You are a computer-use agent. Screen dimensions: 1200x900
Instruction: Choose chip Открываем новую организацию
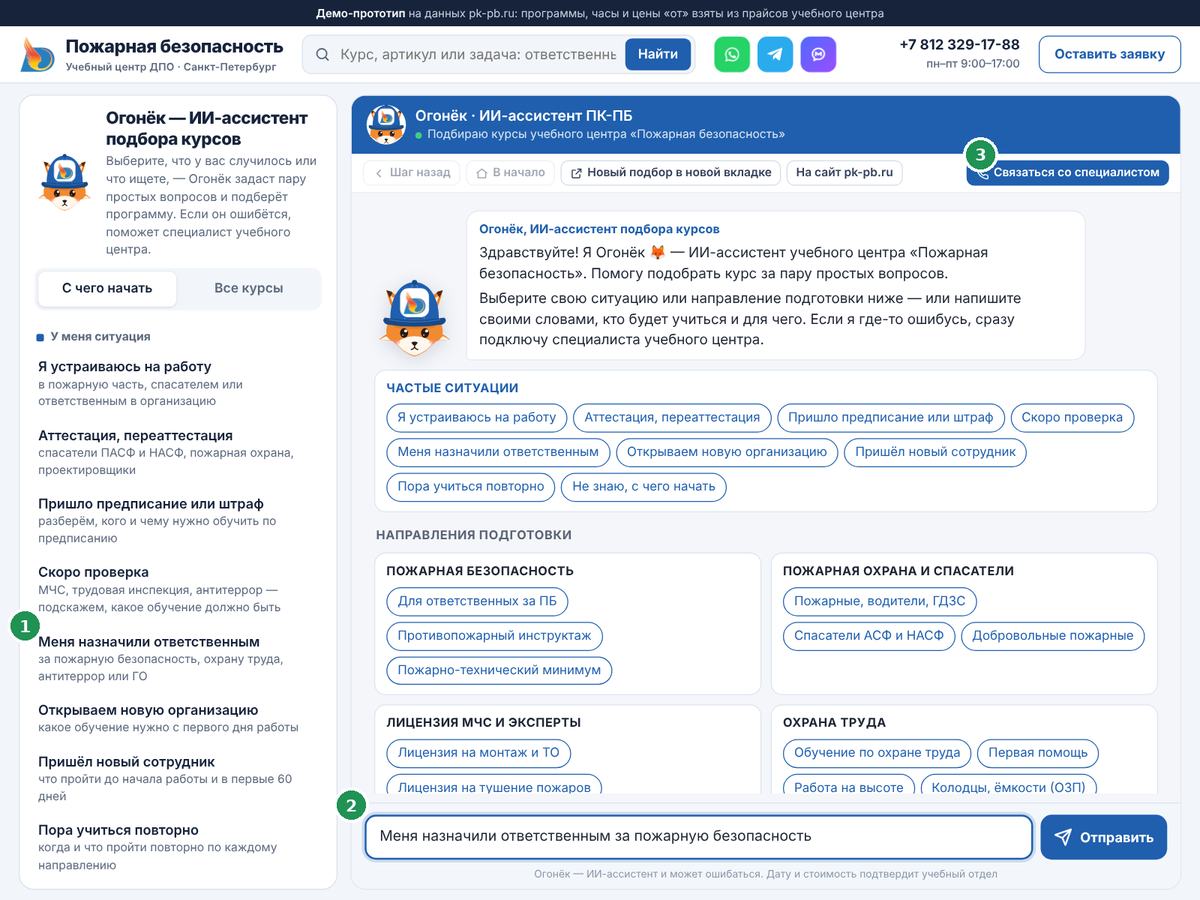tap(727, 452)
